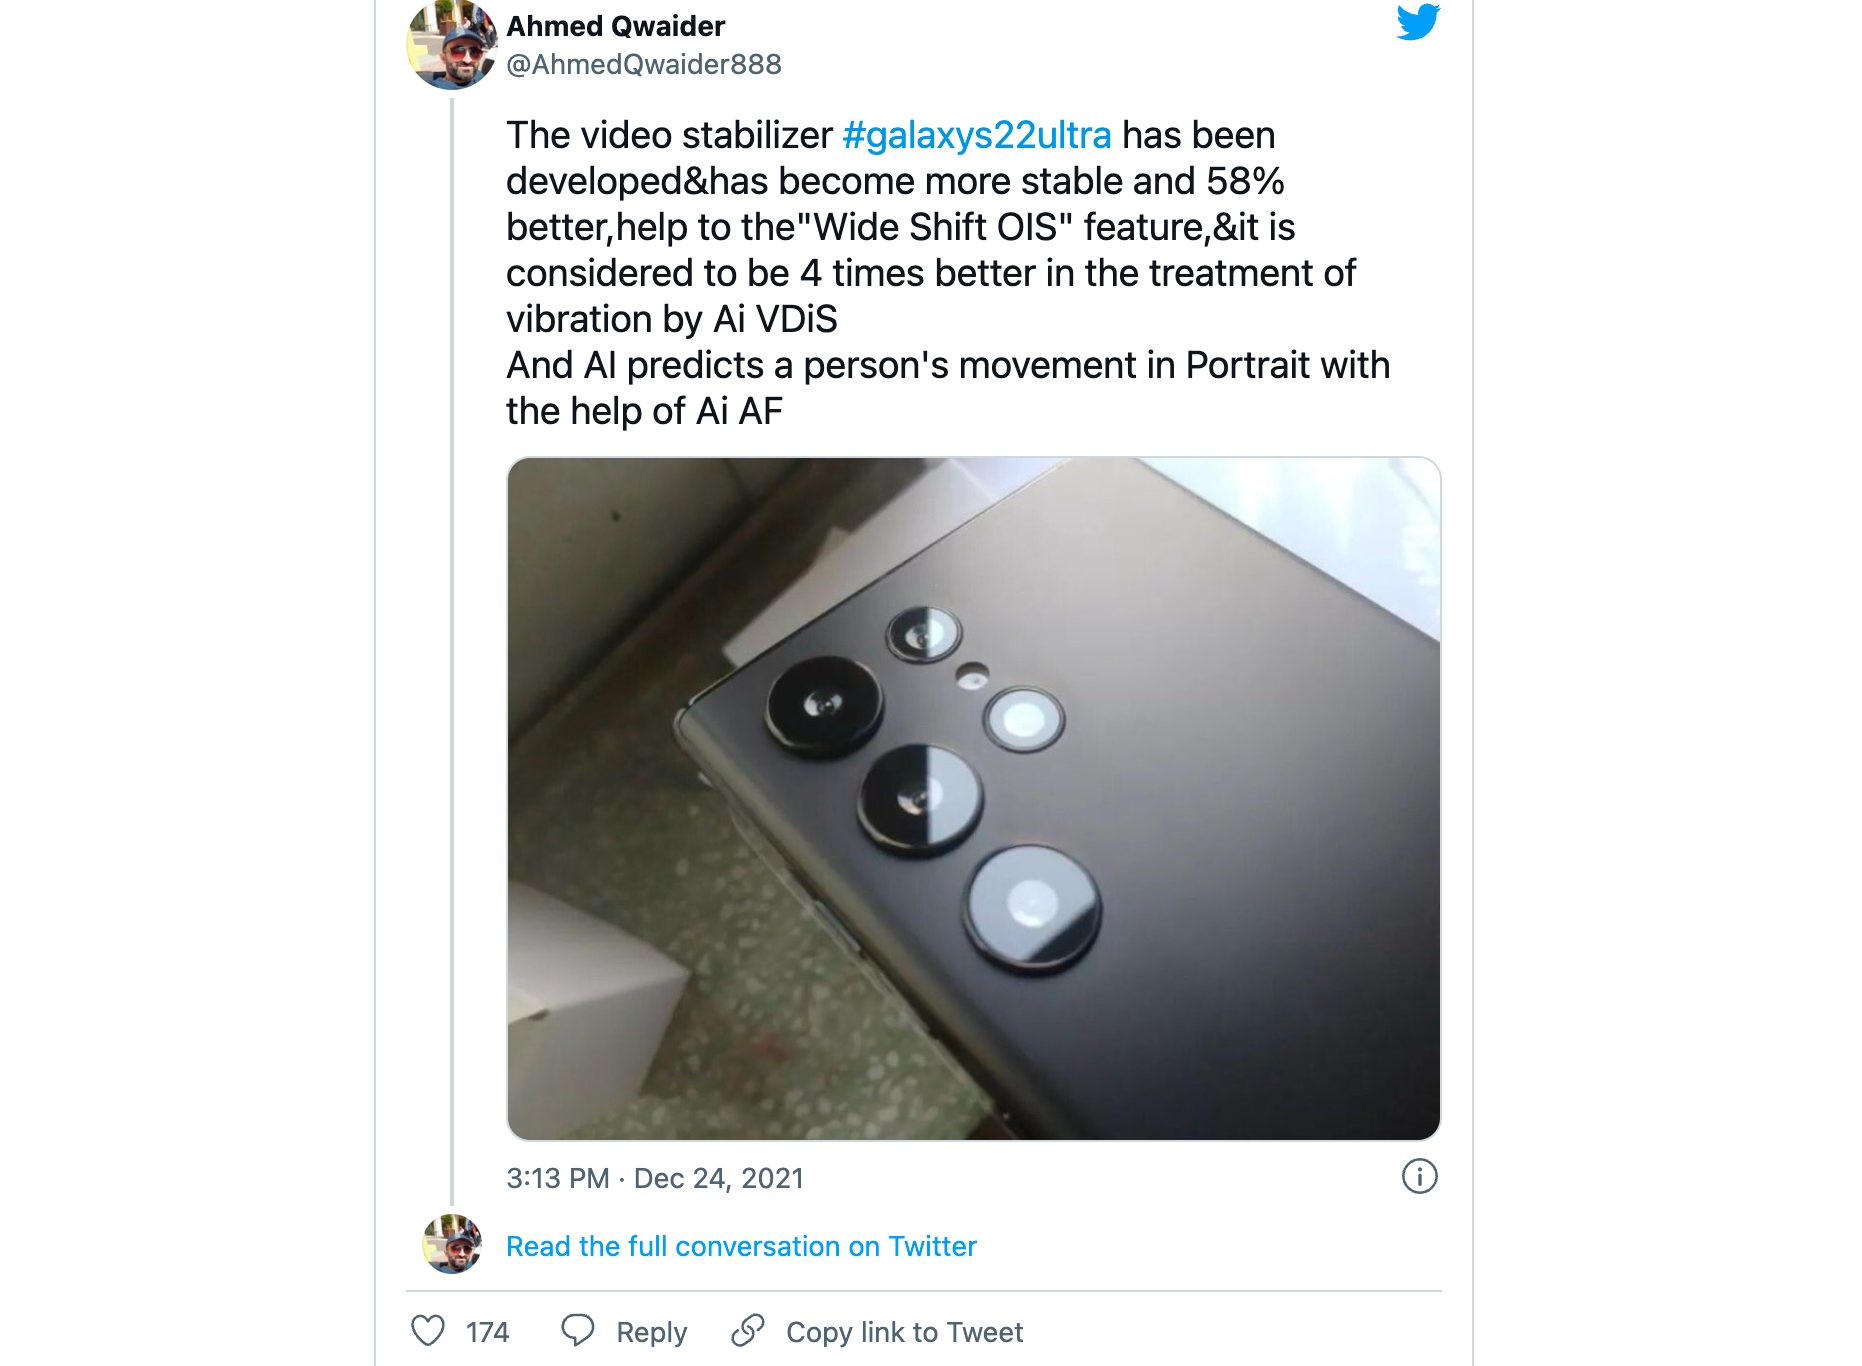Open the Ahmed Qwaider profile name
This screenshot has width=1862, height=1366.
615,26
